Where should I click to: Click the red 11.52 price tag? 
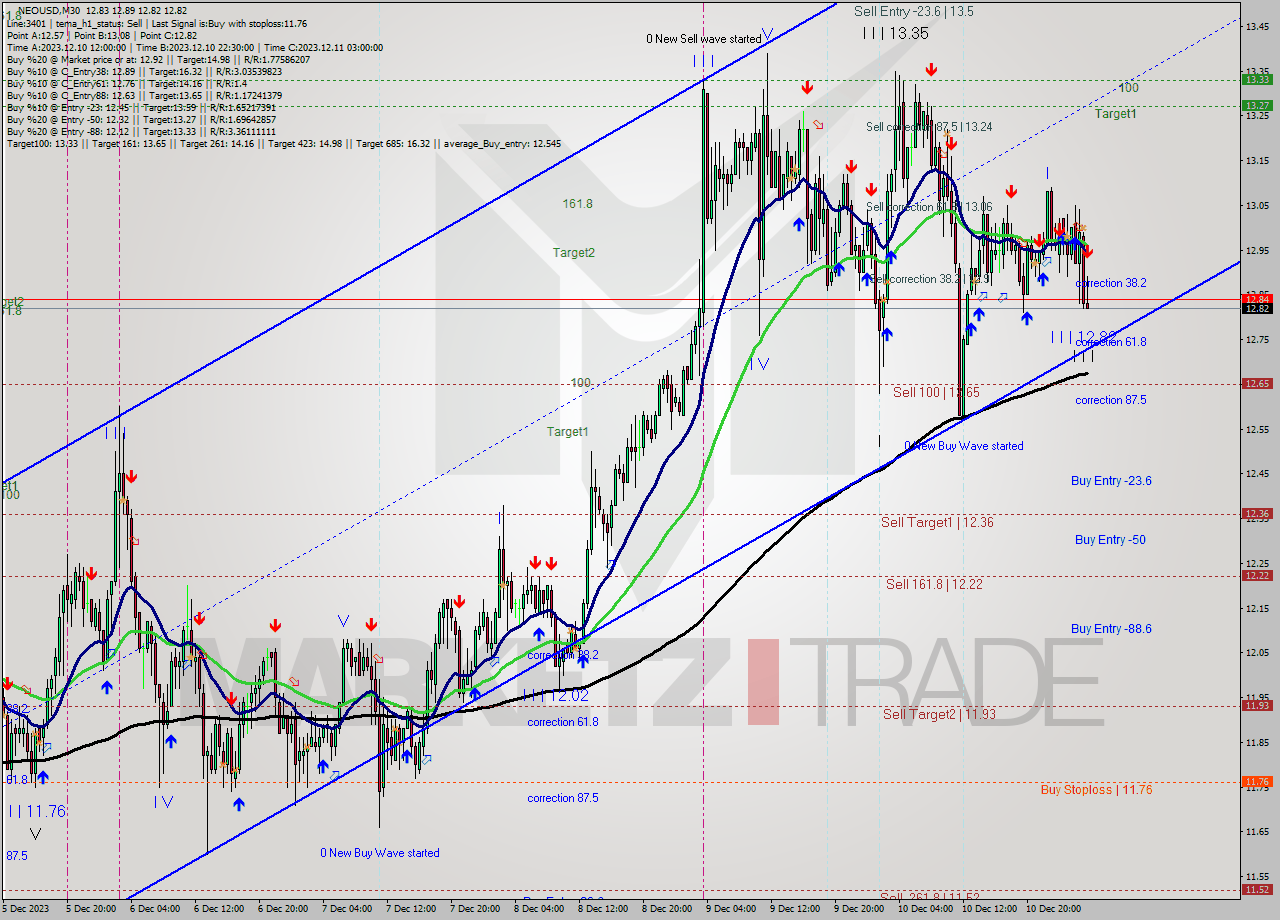[1257, 889]
